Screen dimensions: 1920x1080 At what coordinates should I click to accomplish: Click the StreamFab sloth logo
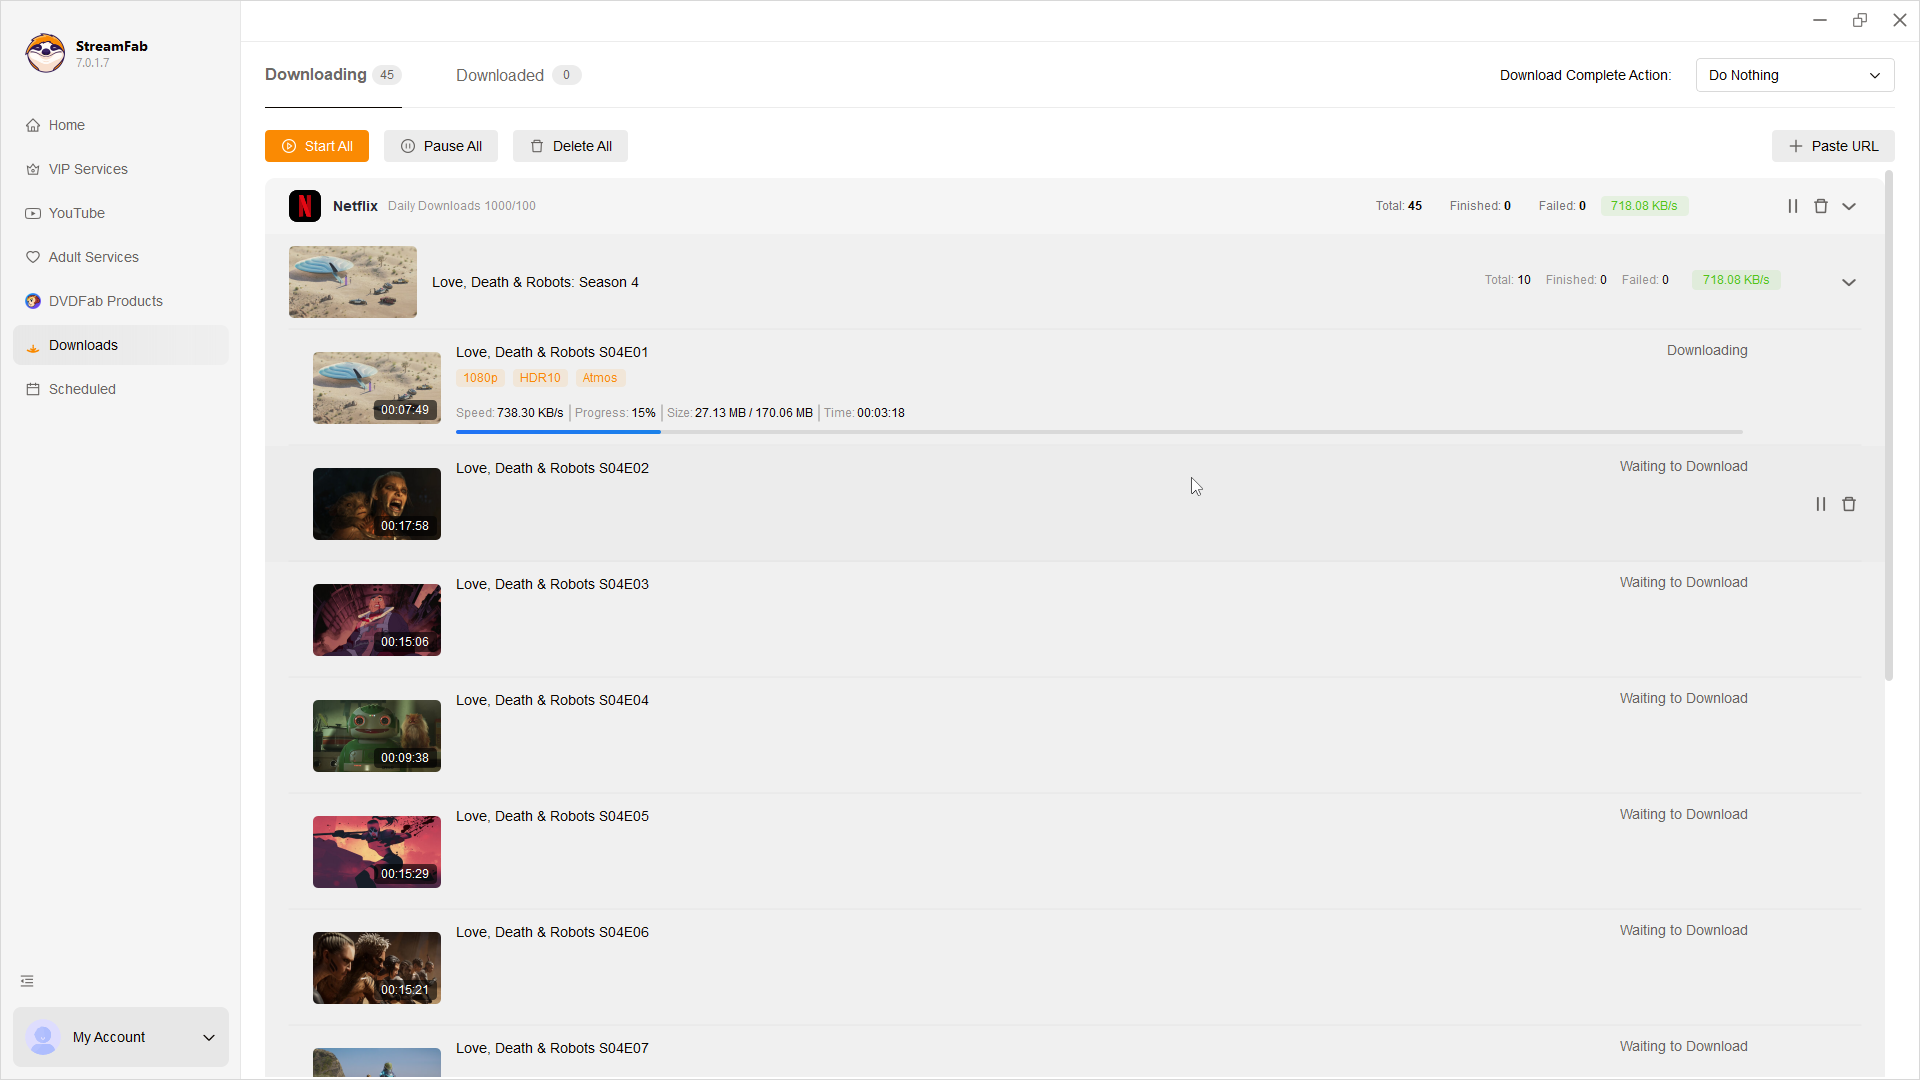[45, 53]
